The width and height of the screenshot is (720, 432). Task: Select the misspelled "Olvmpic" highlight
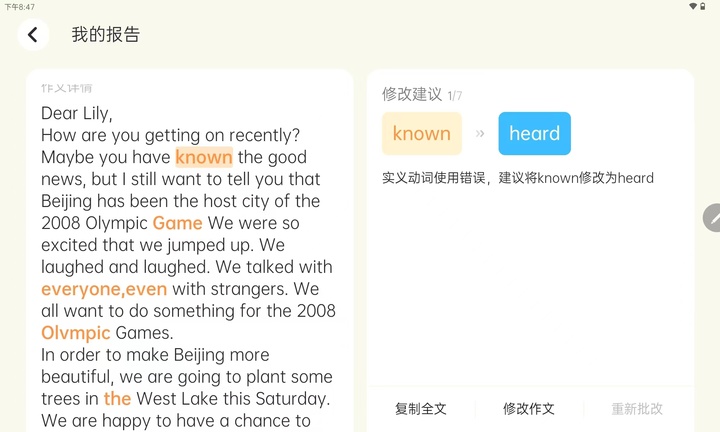tap(76, 333)
